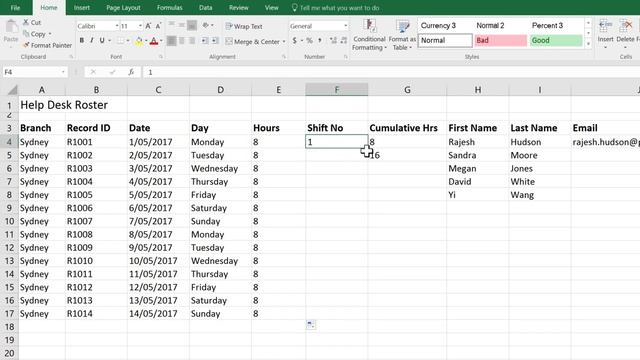Apply the Normal cell style
The height and width of the screenshot is (360, 640).
445,40
